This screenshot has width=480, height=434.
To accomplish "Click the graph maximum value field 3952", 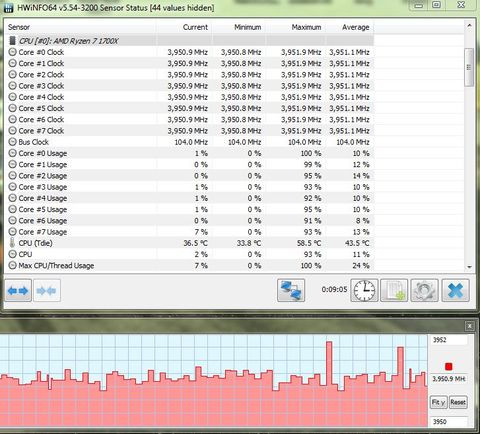I will [449, 340].
